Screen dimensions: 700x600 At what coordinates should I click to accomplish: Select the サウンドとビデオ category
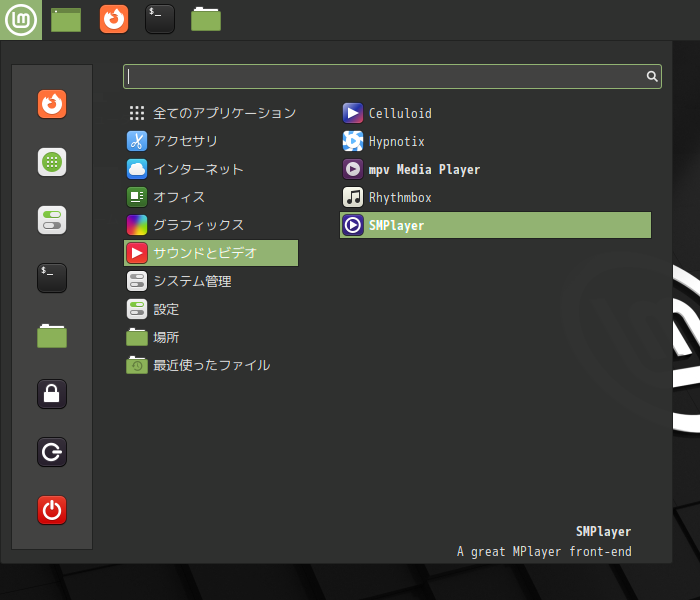[211, 253]
